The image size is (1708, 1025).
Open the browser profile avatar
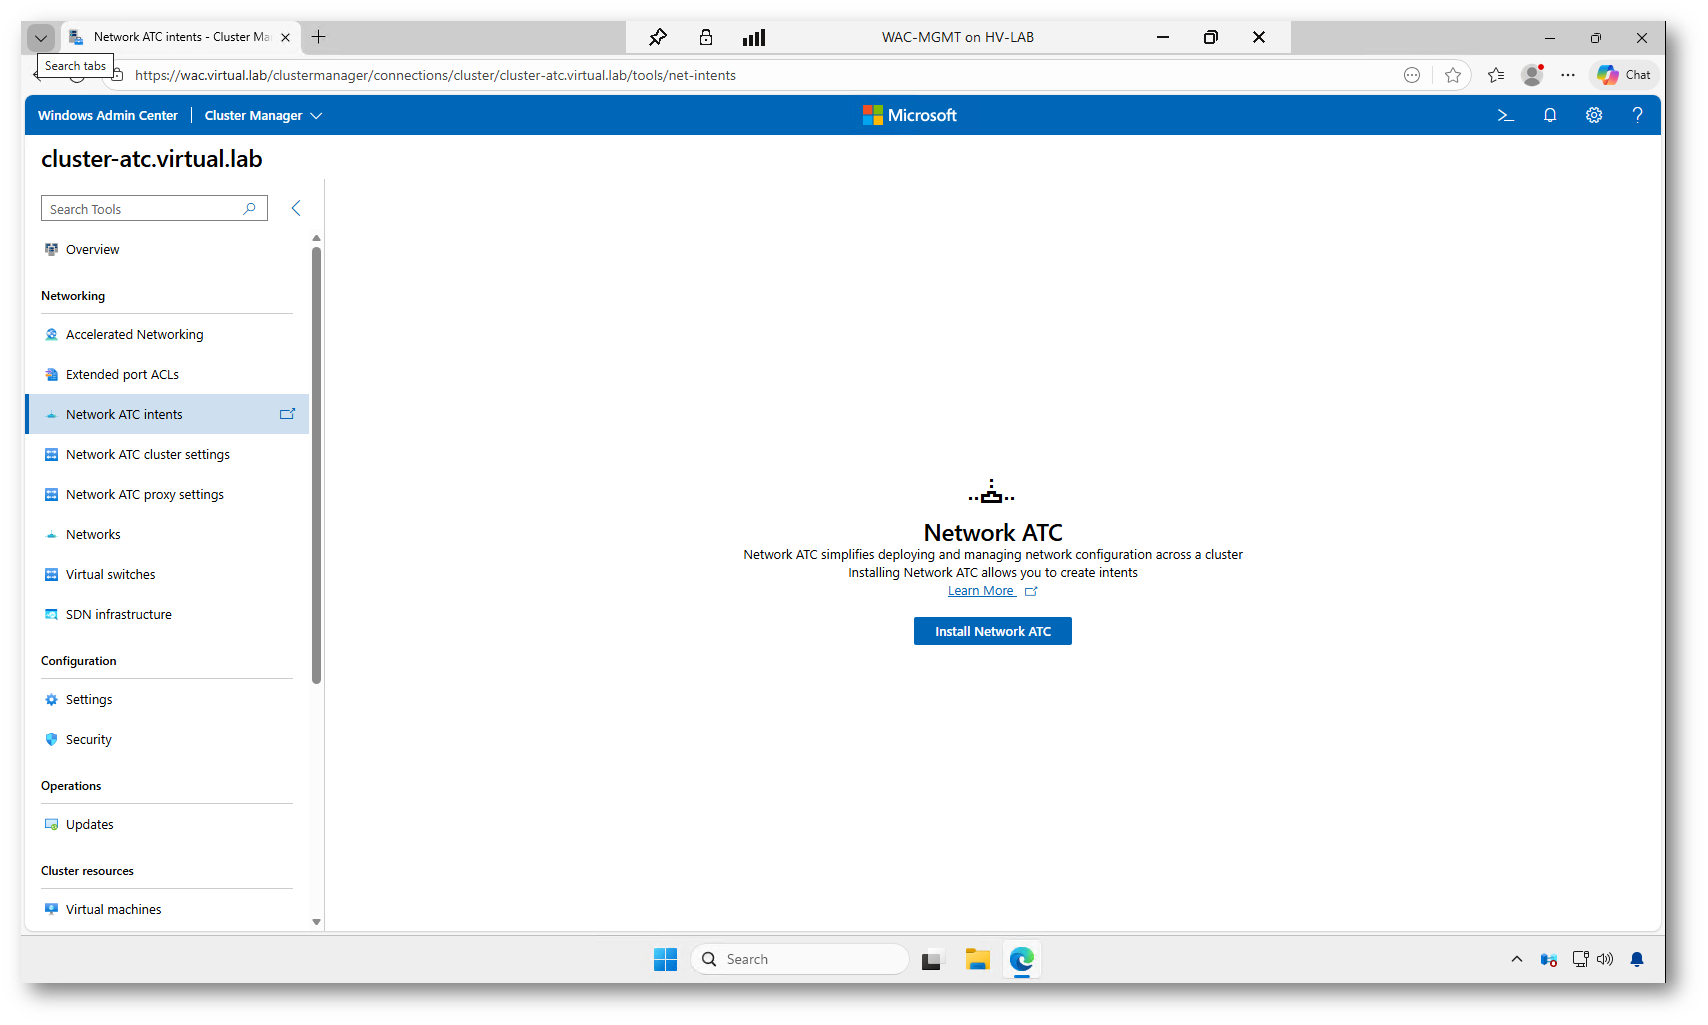[x=1532, y=75]
